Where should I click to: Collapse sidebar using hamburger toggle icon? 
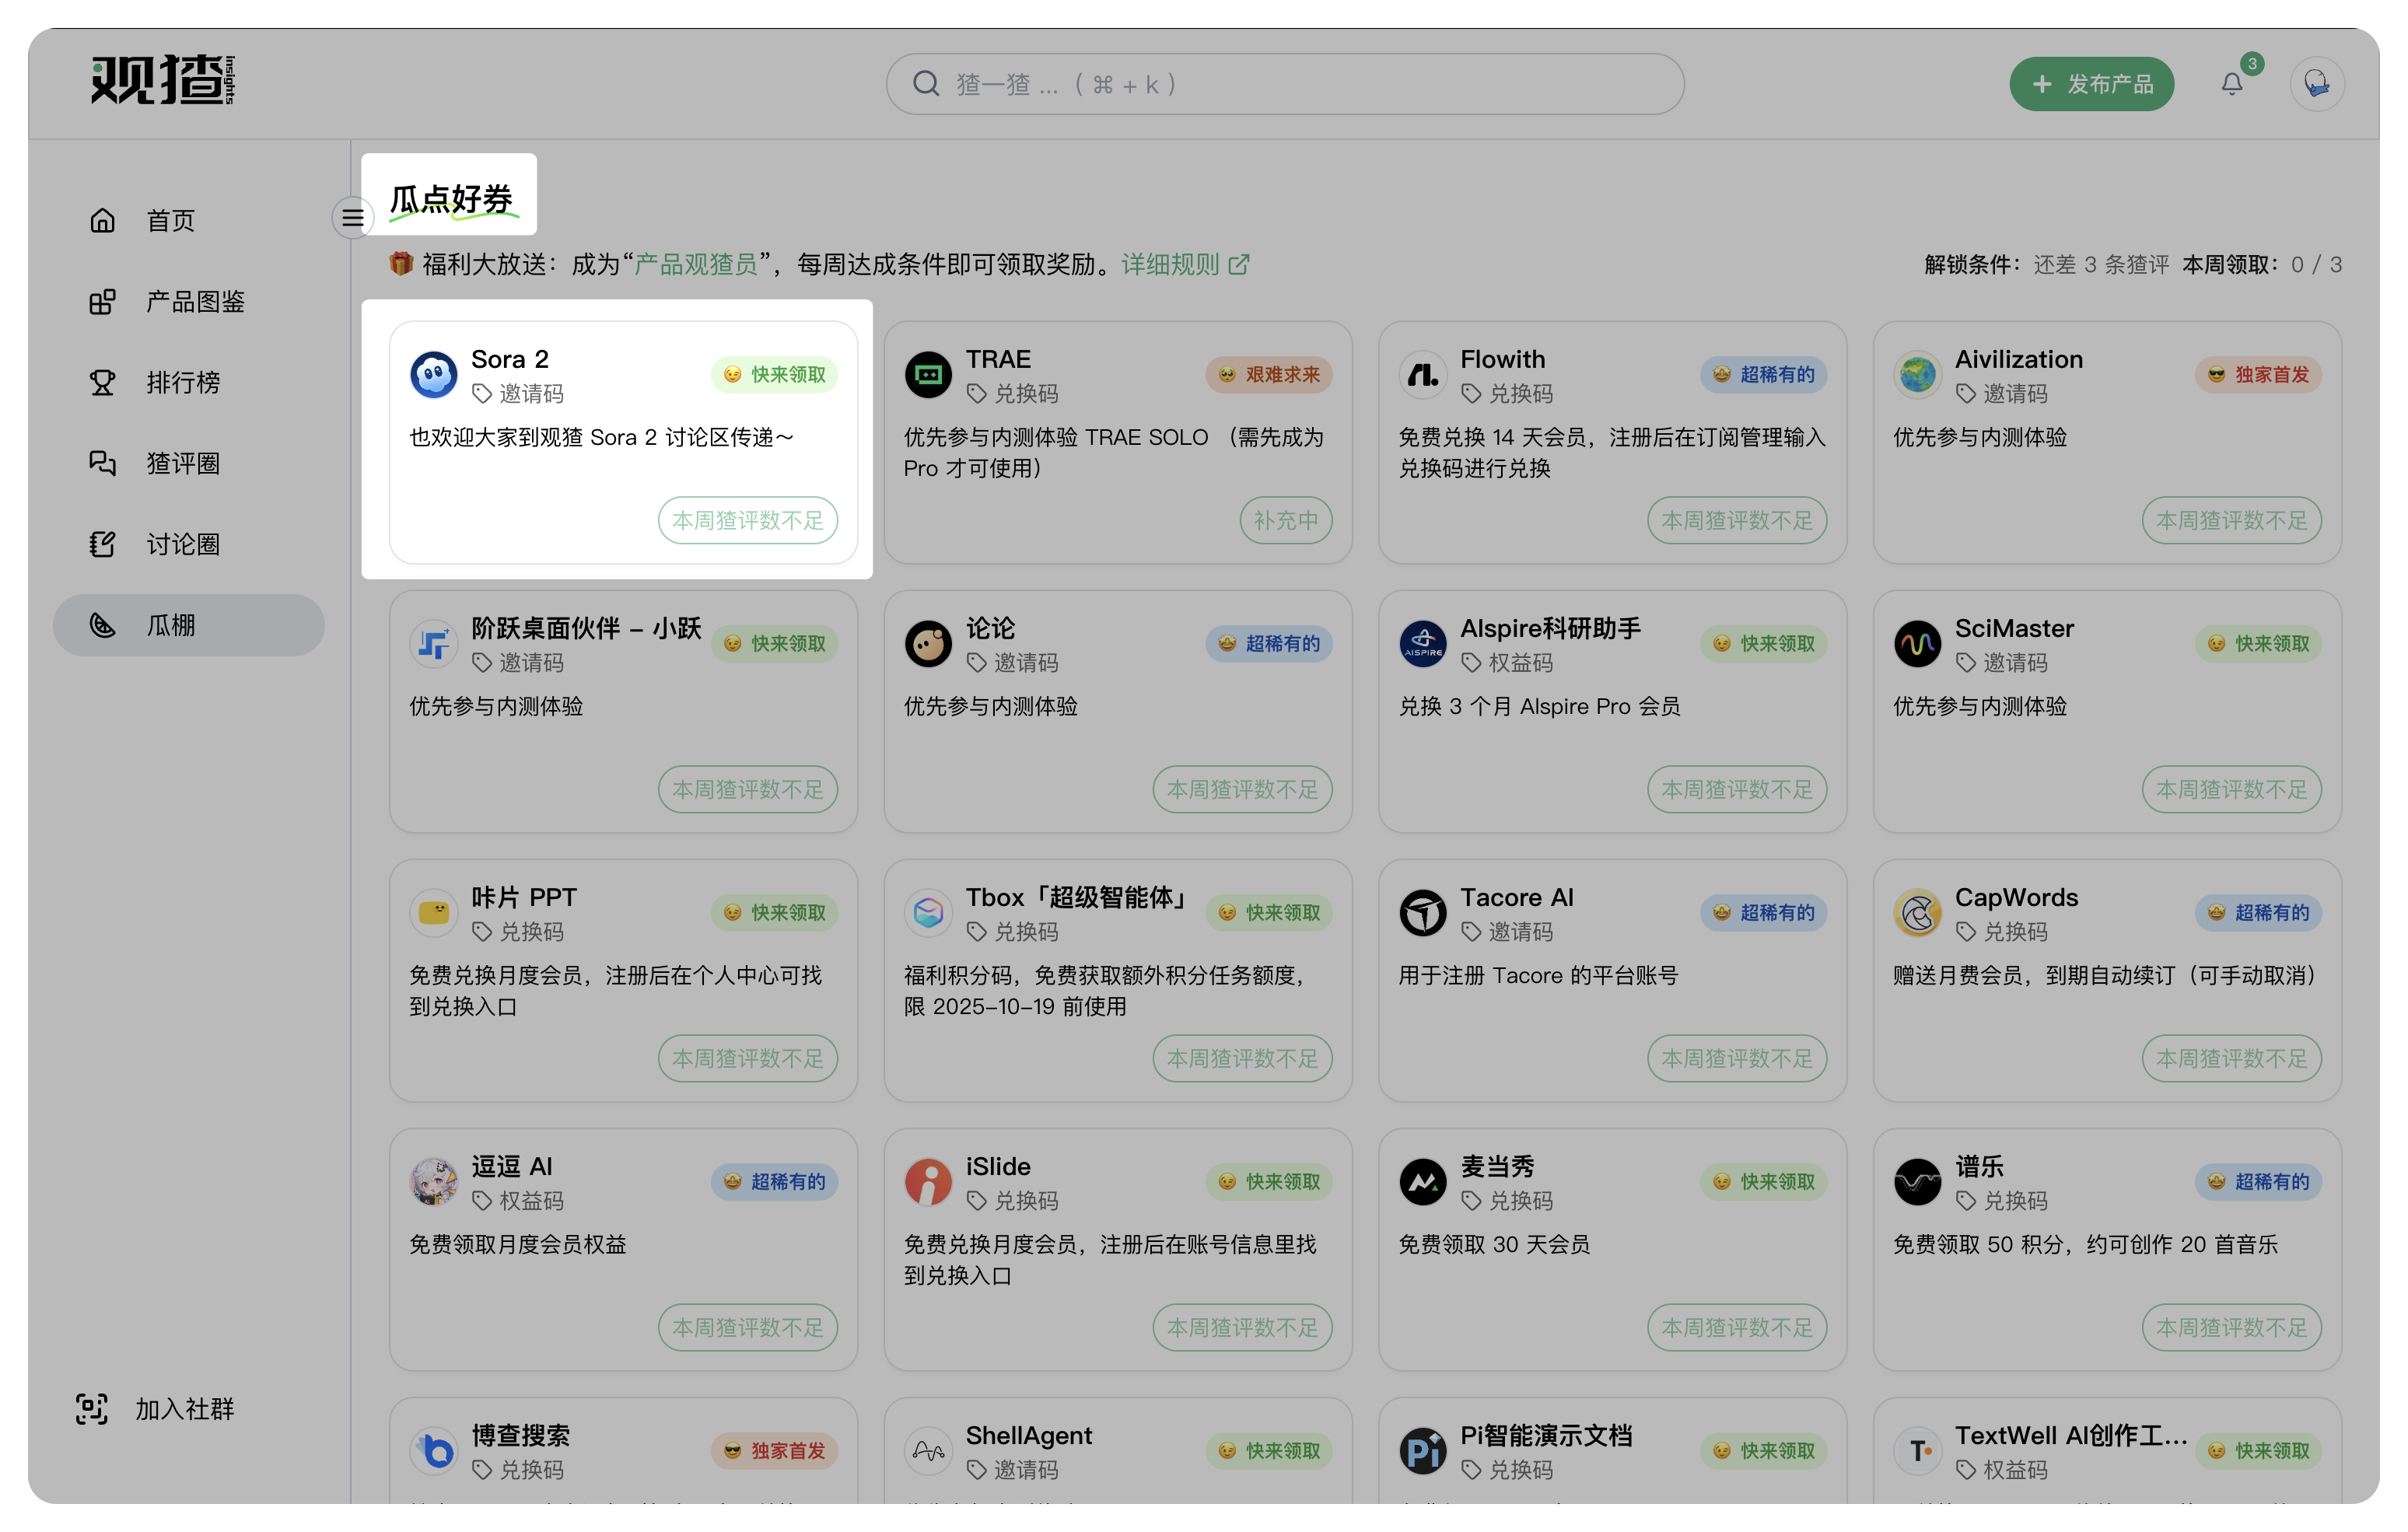coord(352,217)
